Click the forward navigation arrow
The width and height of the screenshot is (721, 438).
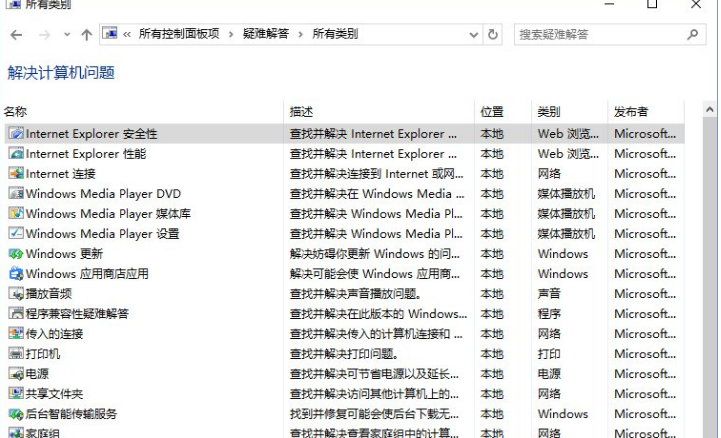pyautogui.click(x=44, y=34)
